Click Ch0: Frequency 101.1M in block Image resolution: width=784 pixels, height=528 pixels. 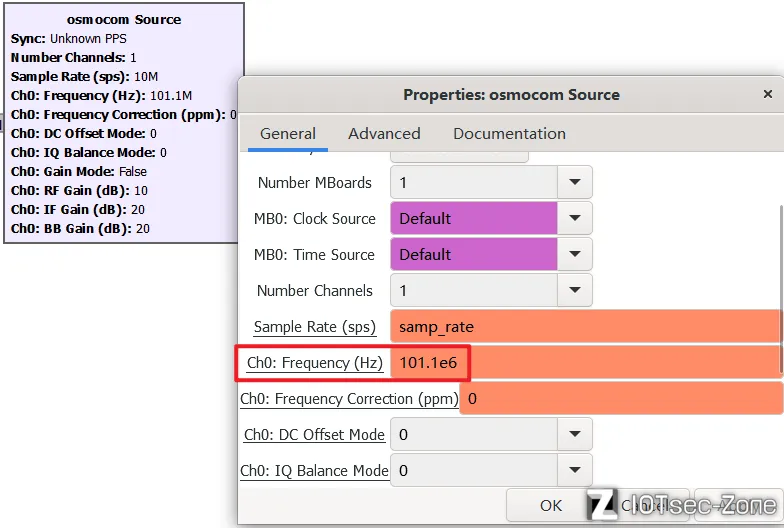point(101,96)
